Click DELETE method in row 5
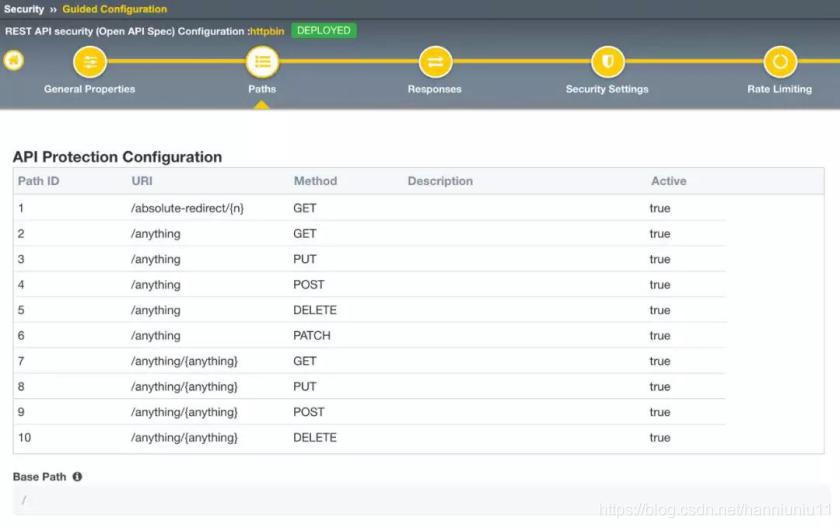The height and width of the screenshot is (528, 840). pyautogui.click(x=315, y=310)
